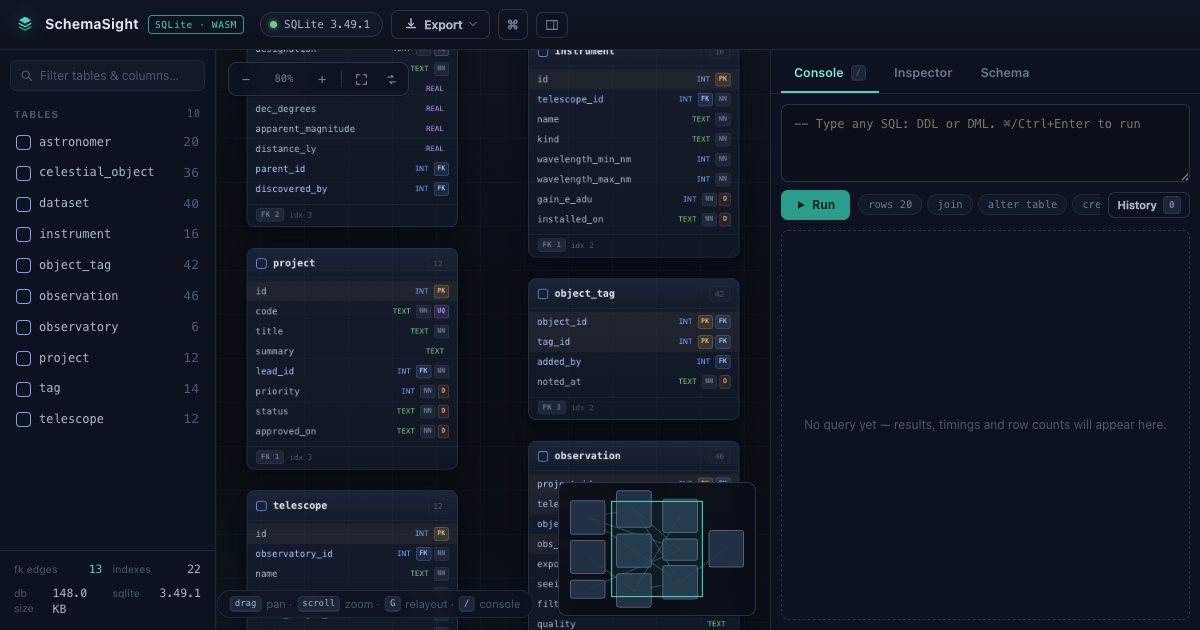Click the PK badge on project id column
The height and width of the screenshot is (630, 1200).
click(x=441, y=291)
